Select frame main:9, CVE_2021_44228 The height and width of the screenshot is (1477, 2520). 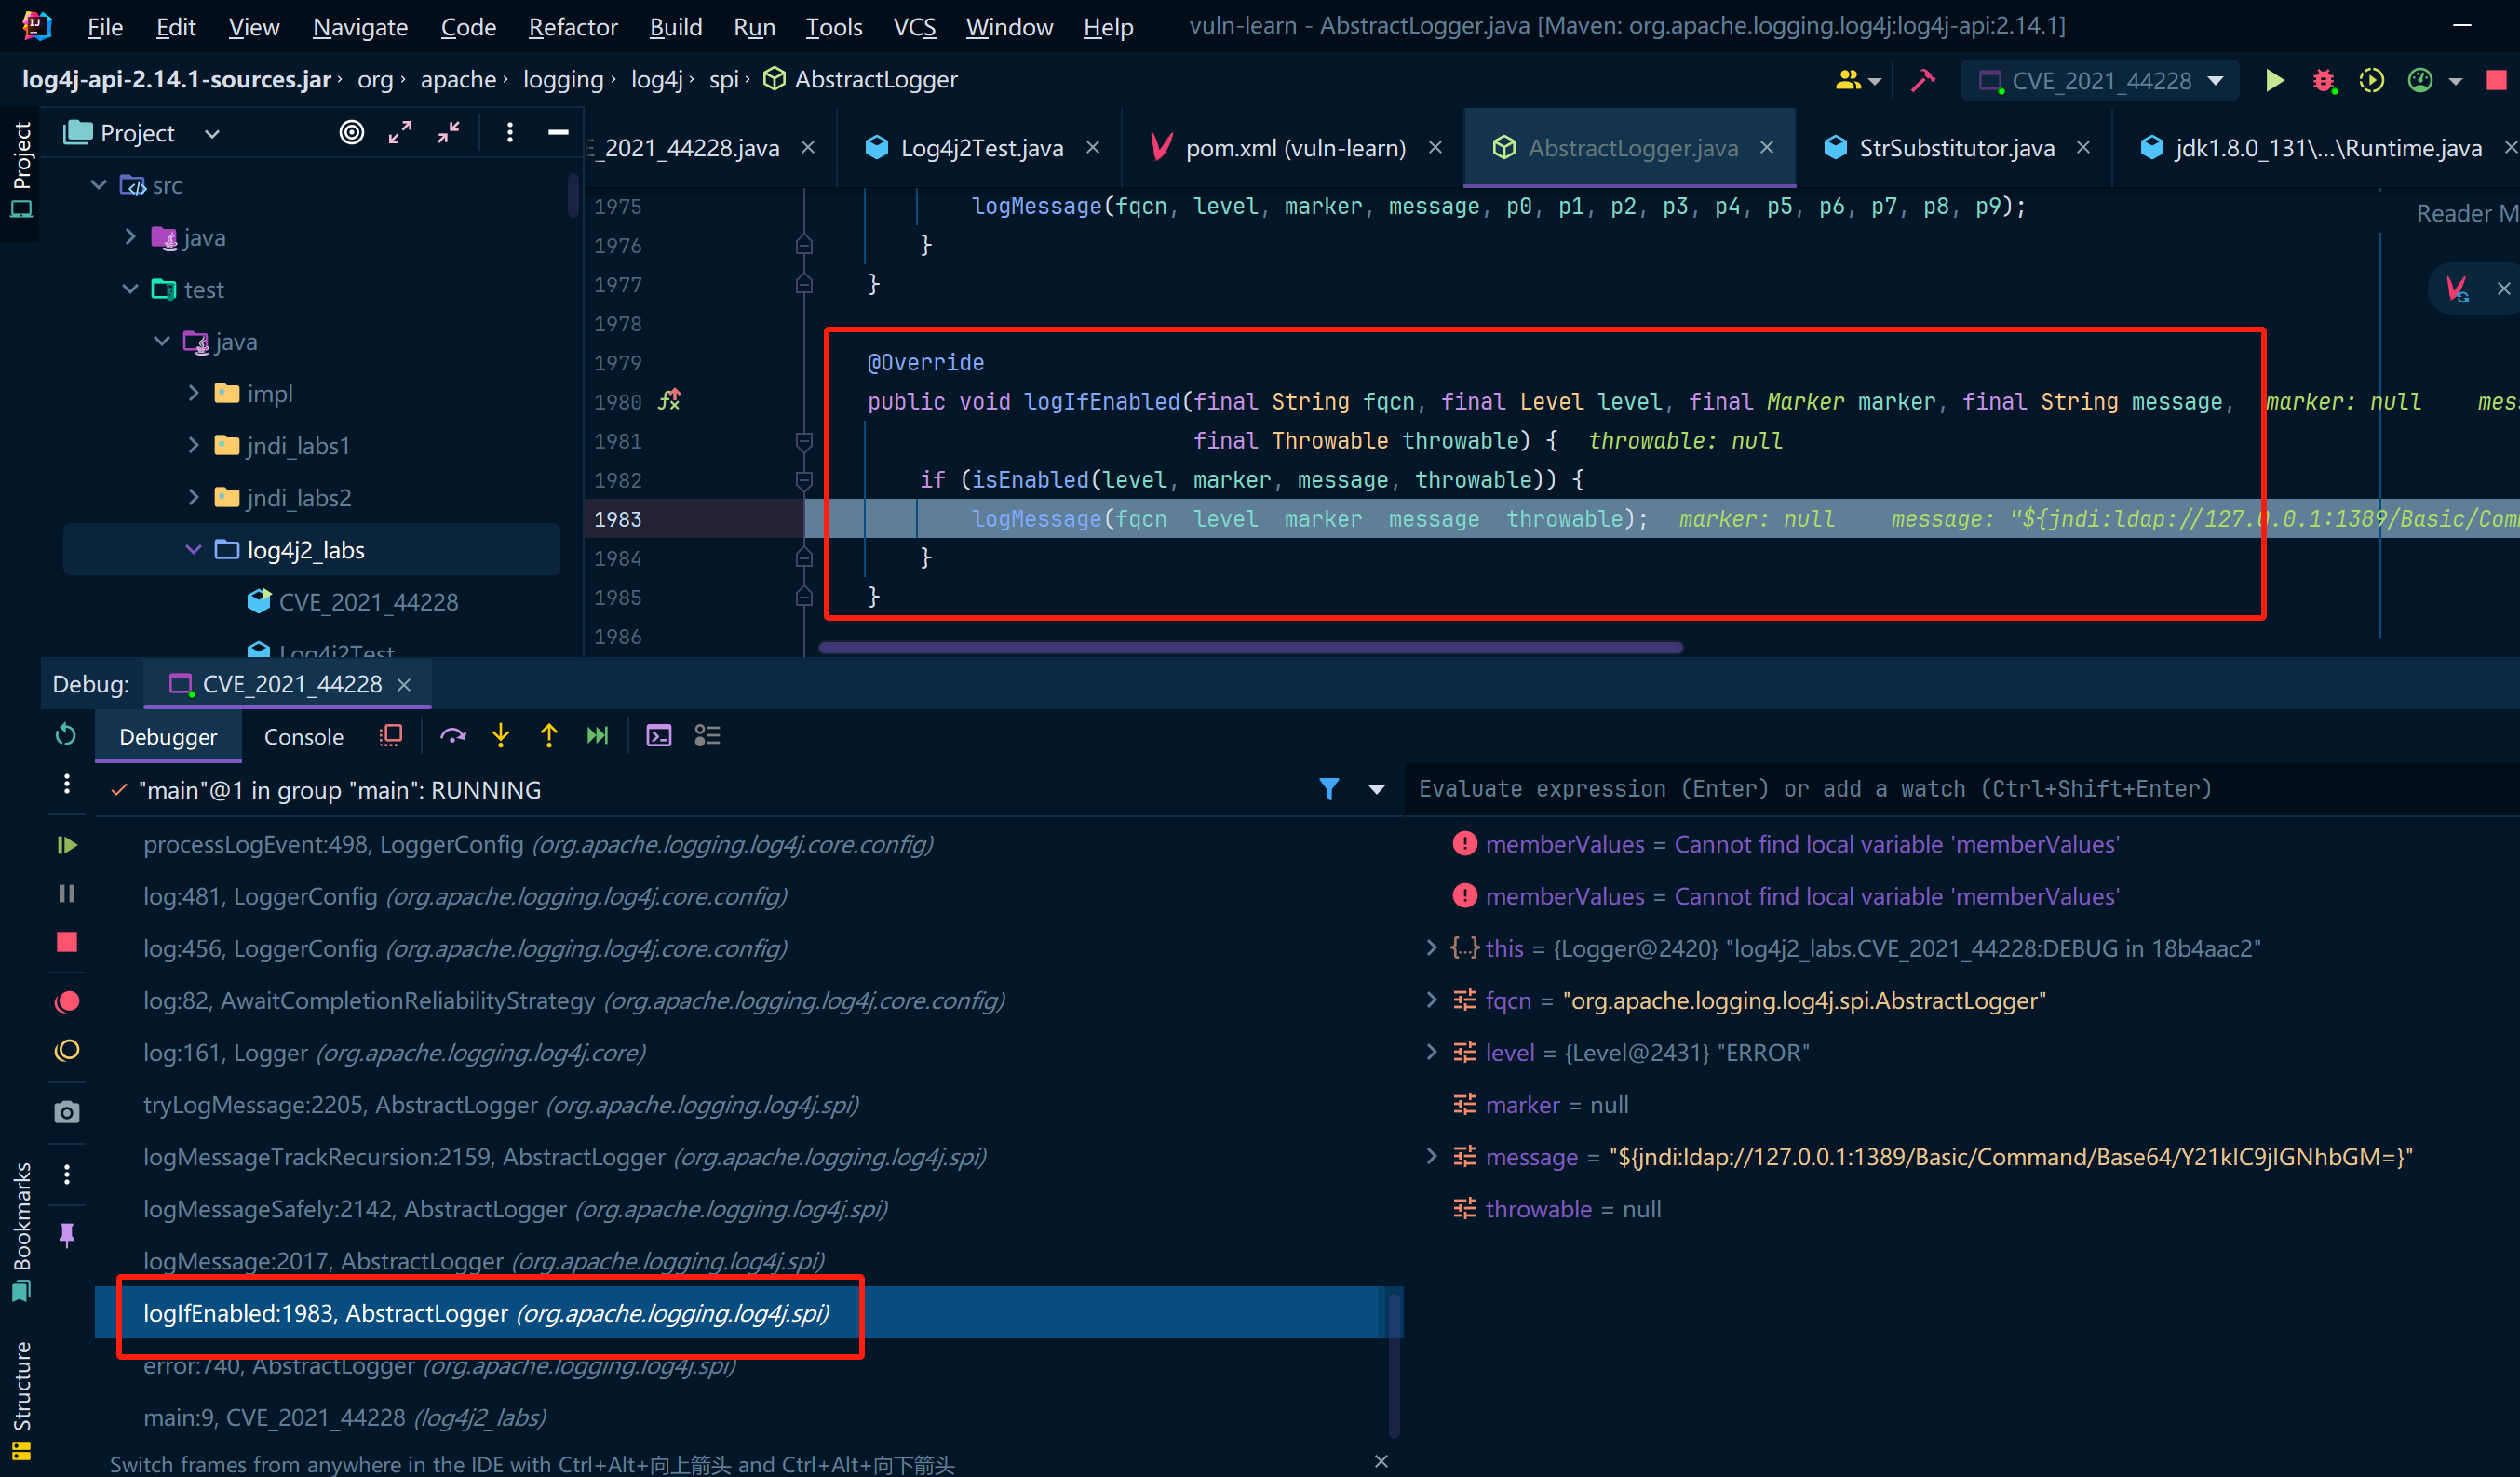point(345,1418)
